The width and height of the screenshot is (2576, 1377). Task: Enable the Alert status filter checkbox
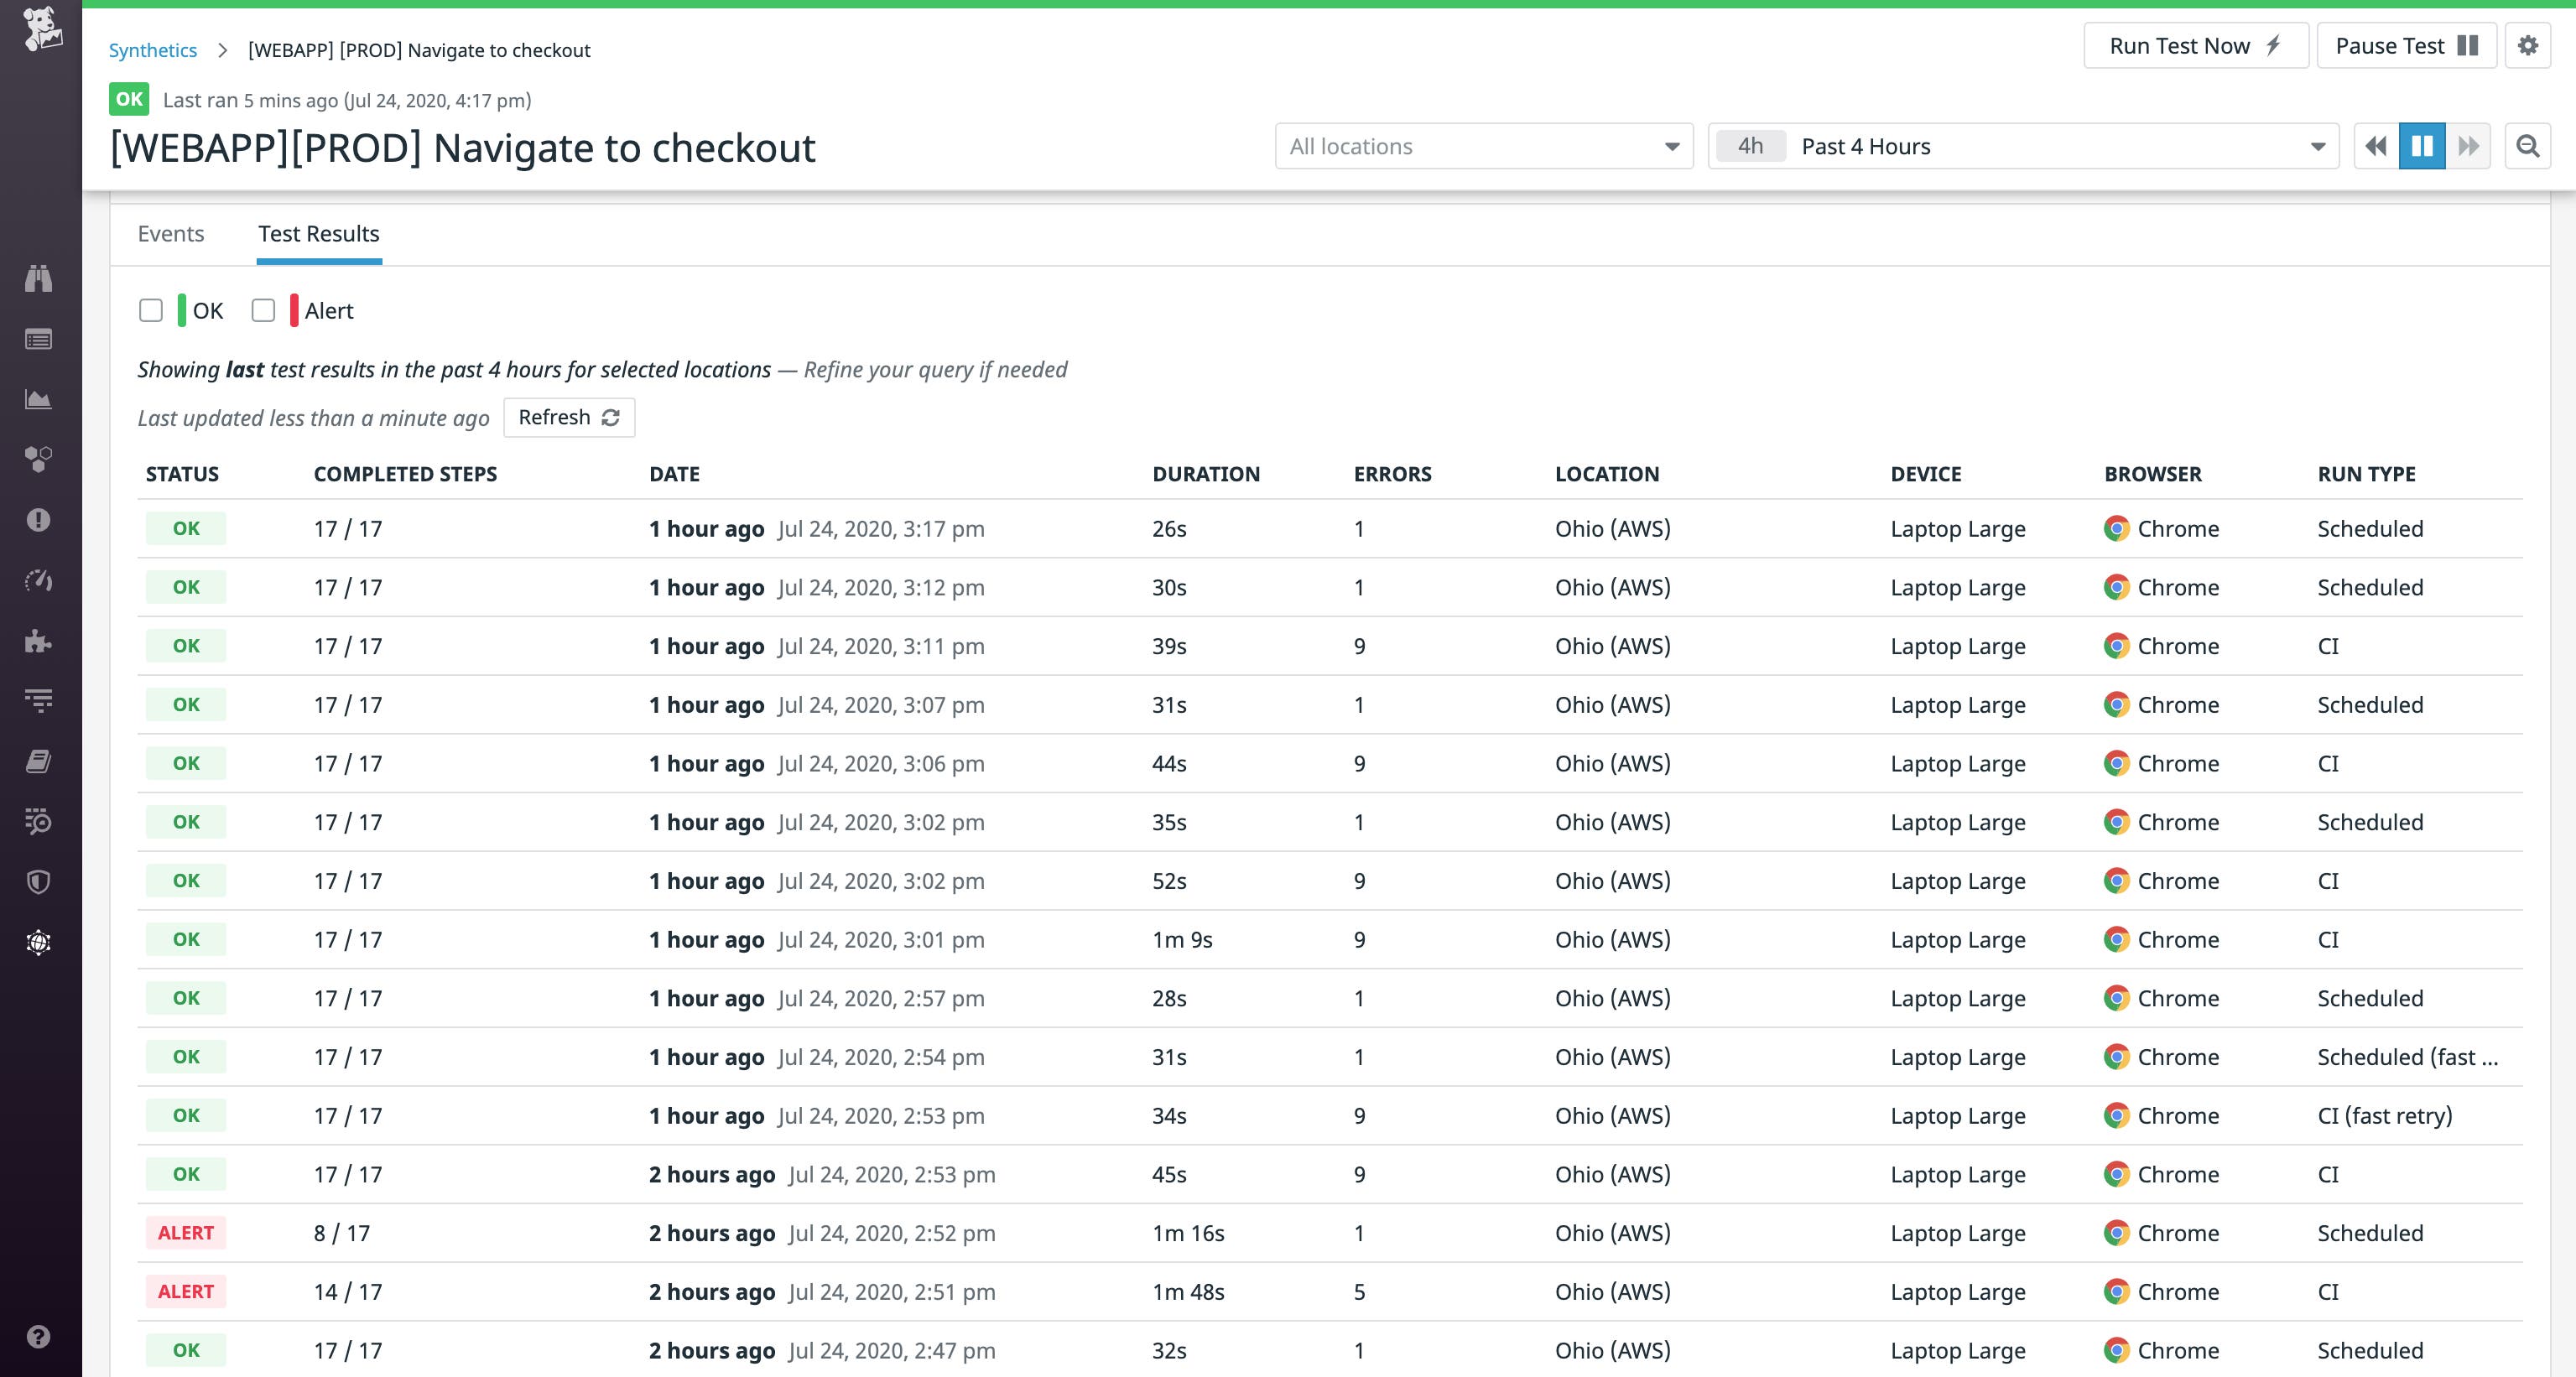click(x=263, y=310)
